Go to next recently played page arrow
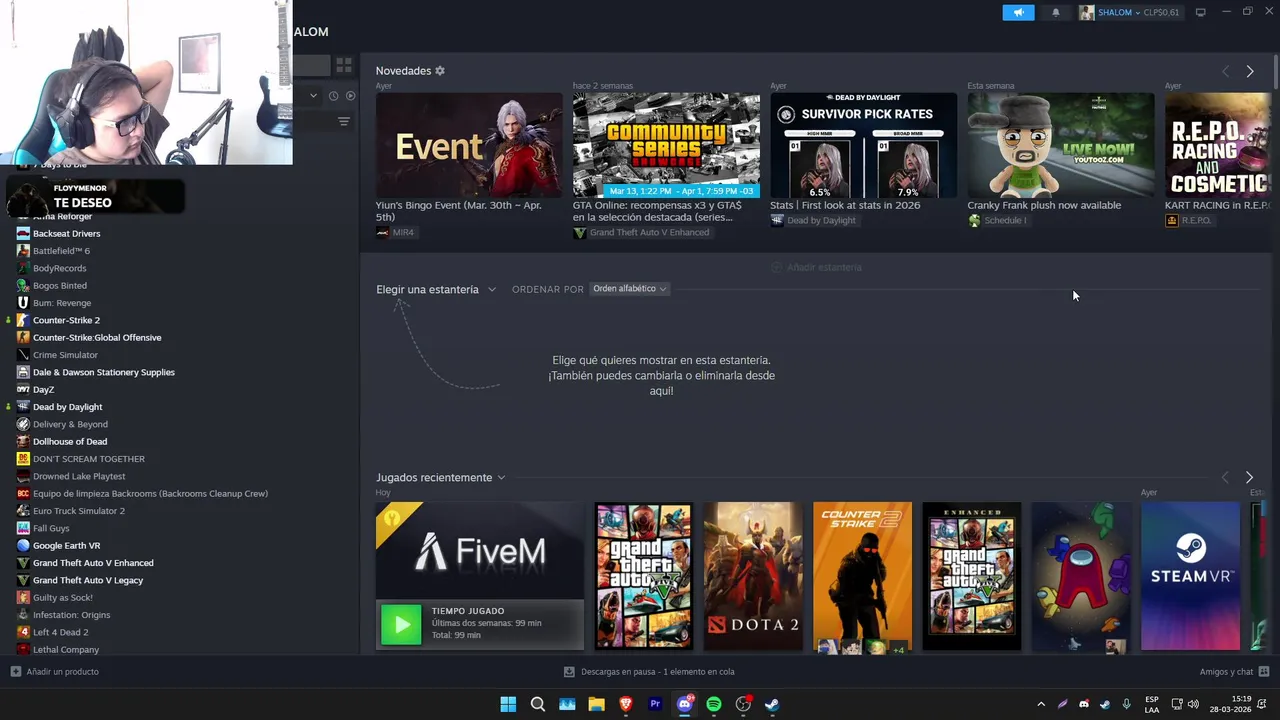This screenshot has height=720, width=1280. tap(1249, 477)
